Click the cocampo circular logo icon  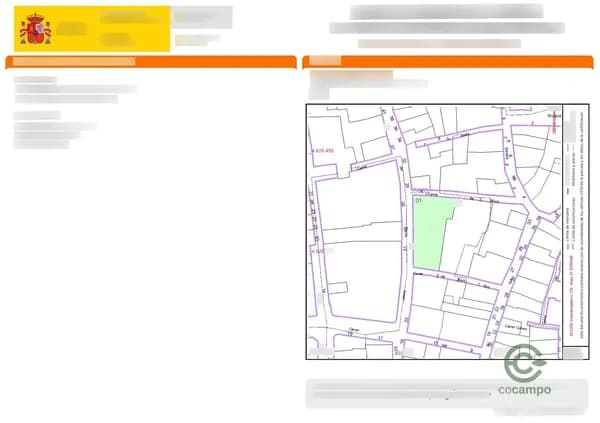[523, 363]
